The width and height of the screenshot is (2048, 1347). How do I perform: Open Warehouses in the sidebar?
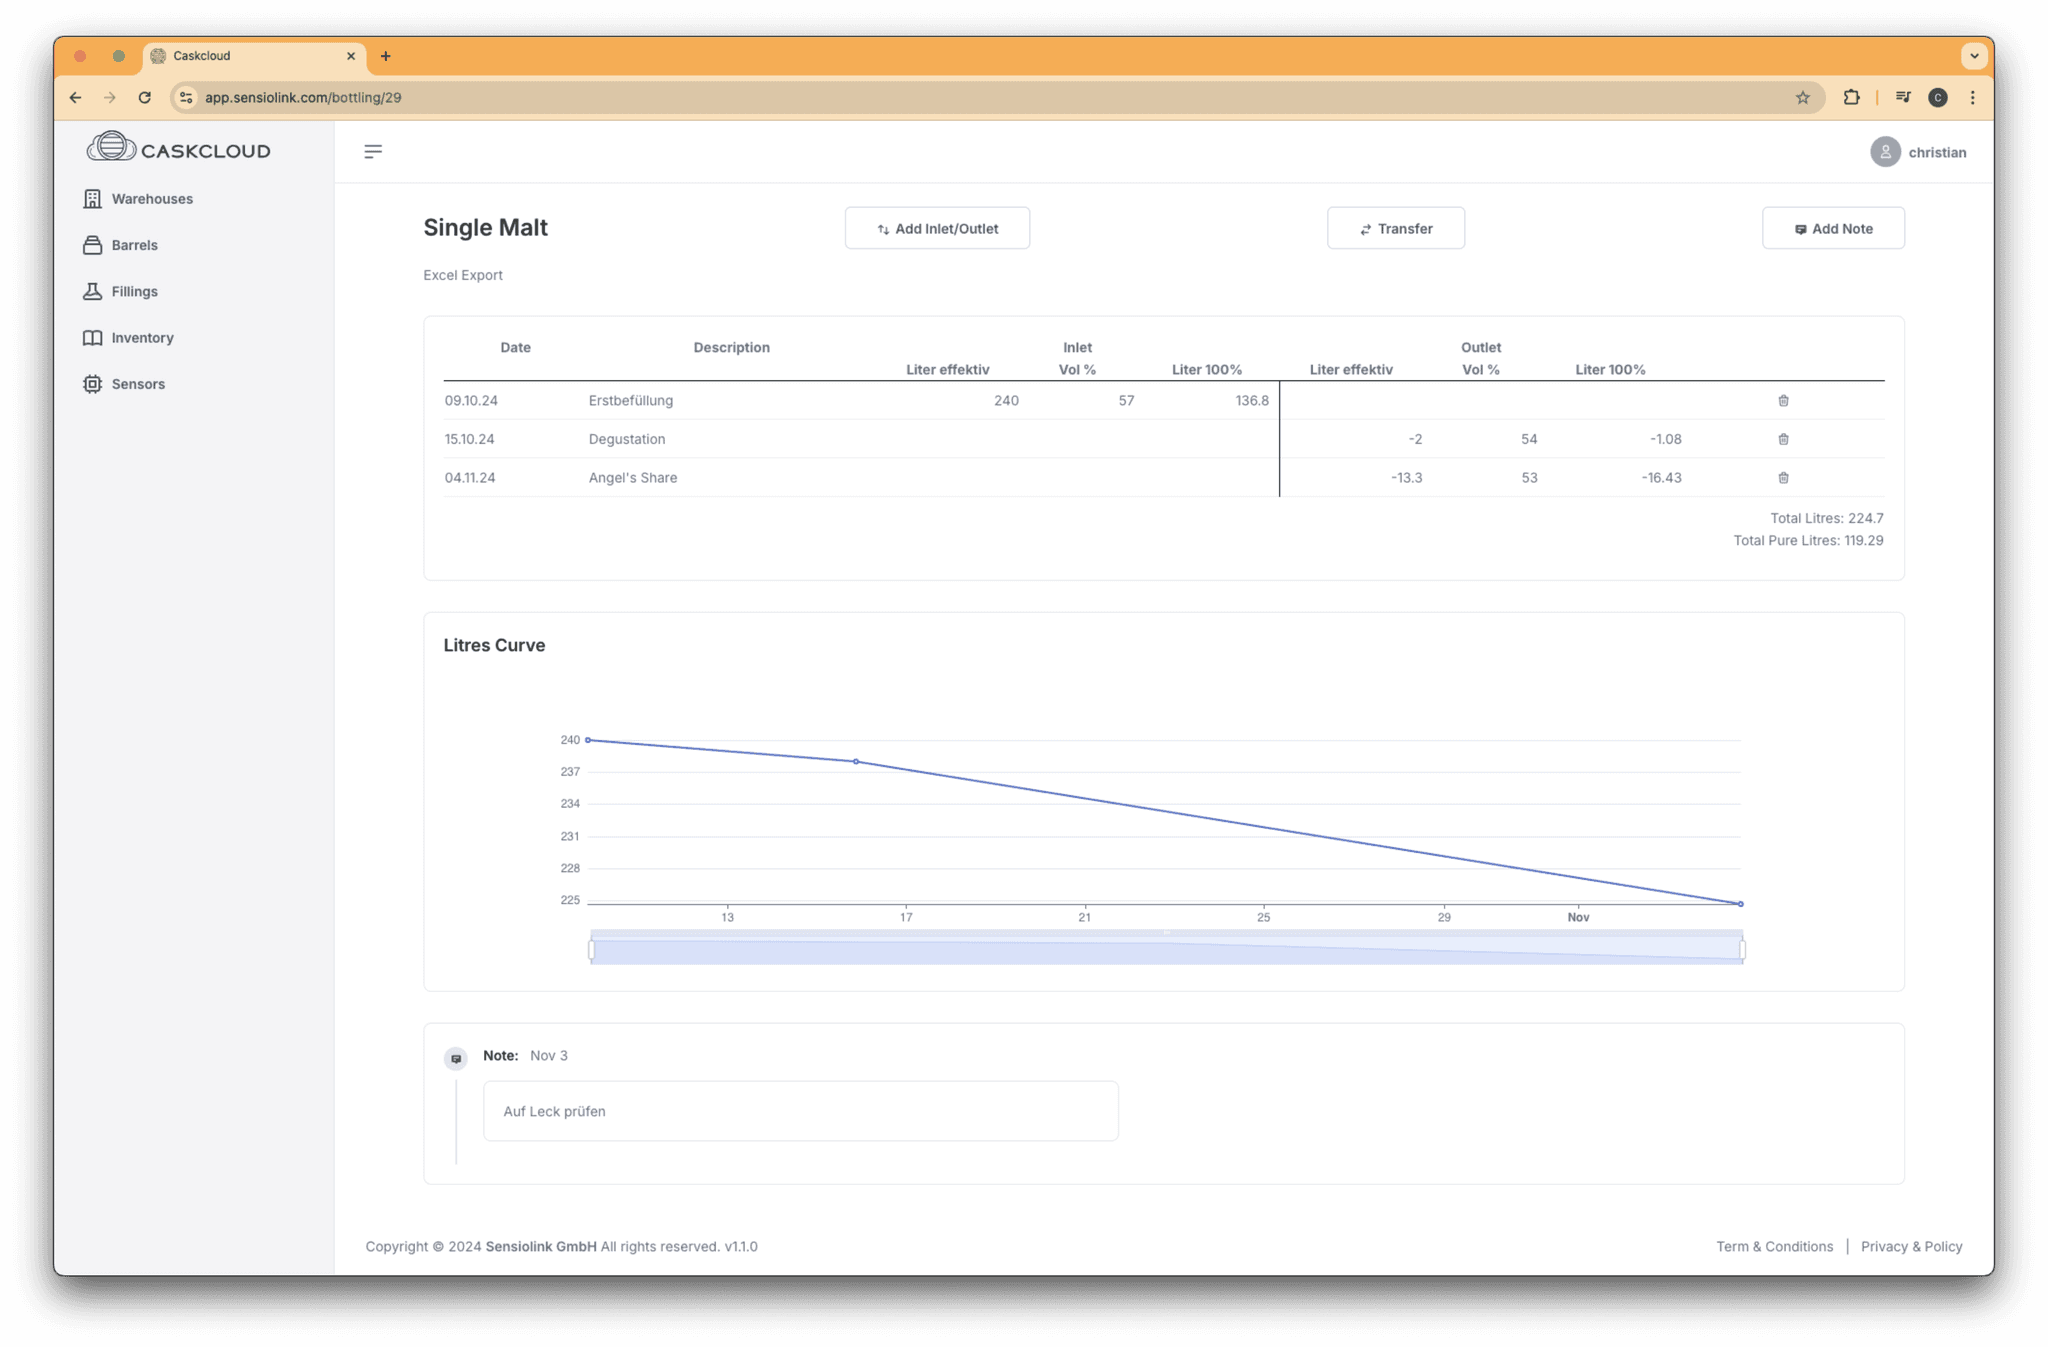click(x=138, y=199)
